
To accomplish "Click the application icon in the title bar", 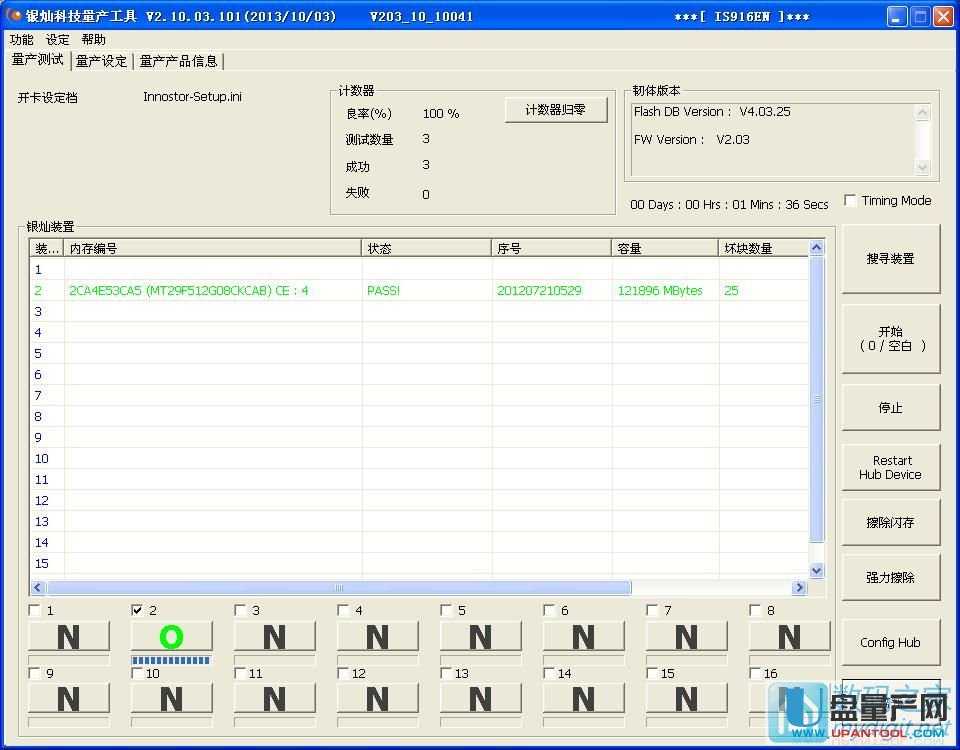I will point(14,16).
